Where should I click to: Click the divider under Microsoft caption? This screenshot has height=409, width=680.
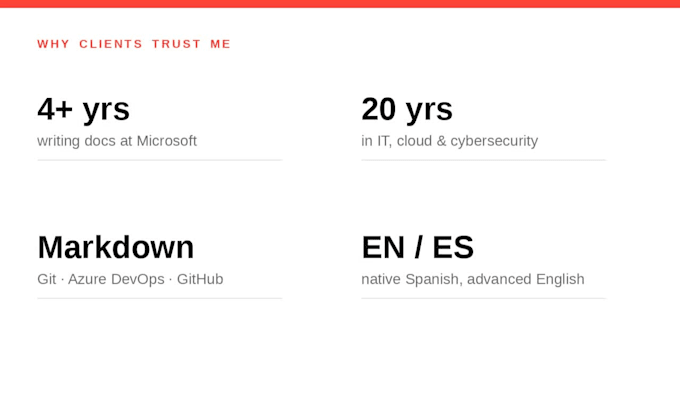(x=160, y=160)
